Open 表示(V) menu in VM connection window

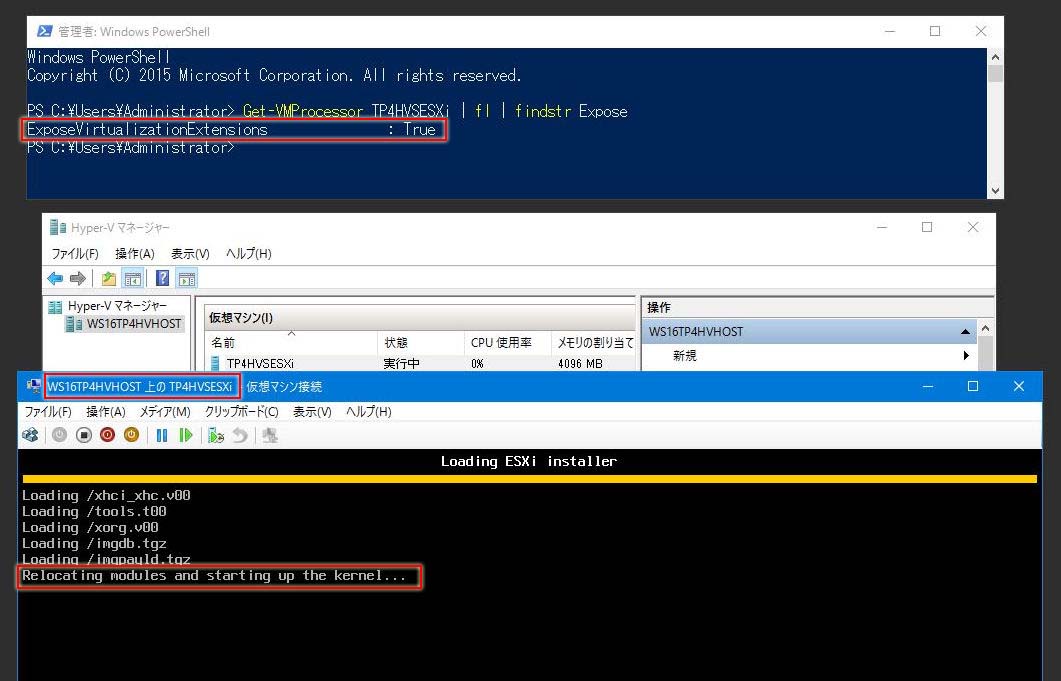[x=312, y=412]
